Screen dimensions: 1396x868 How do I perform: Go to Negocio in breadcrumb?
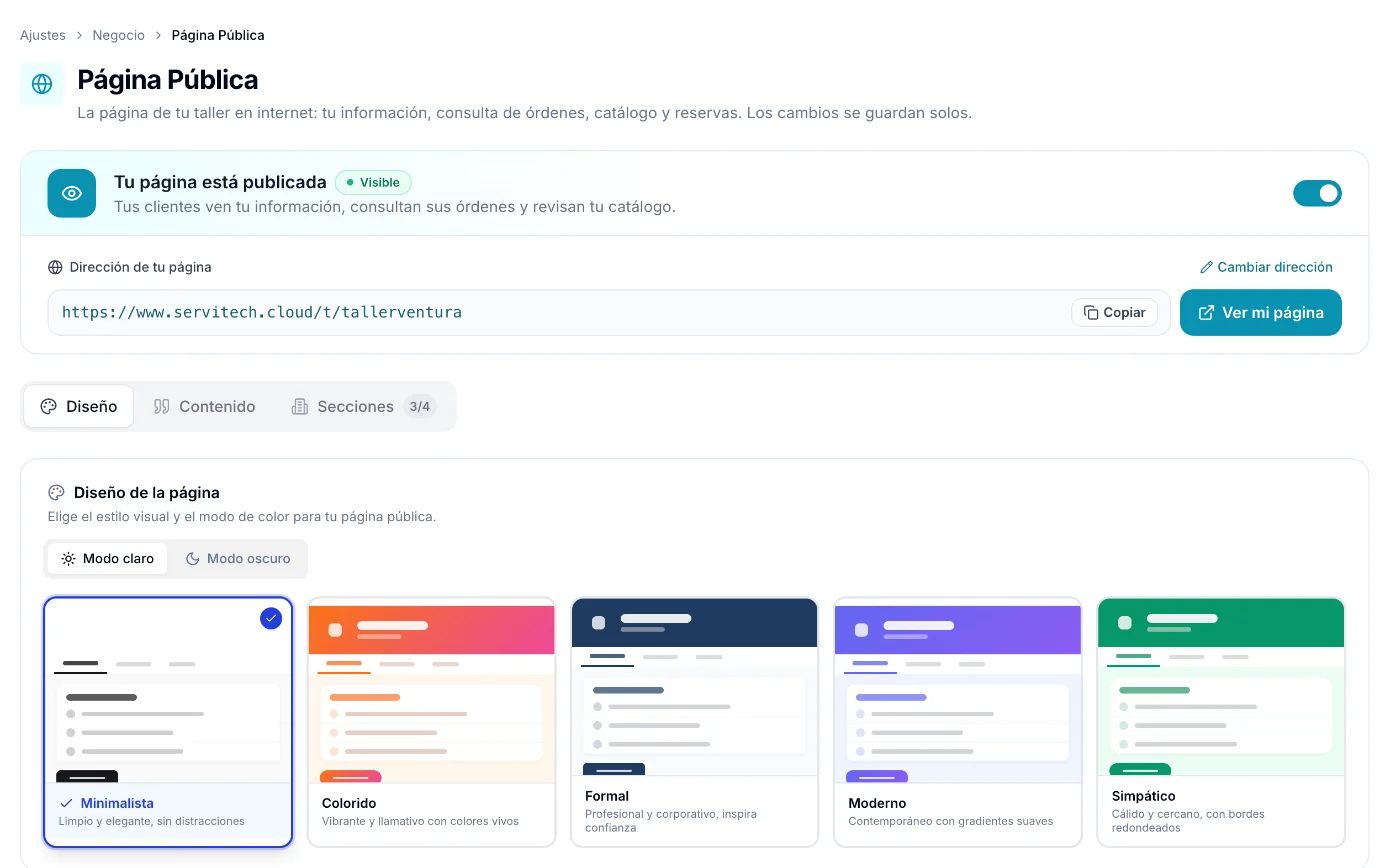pos(119,35)
